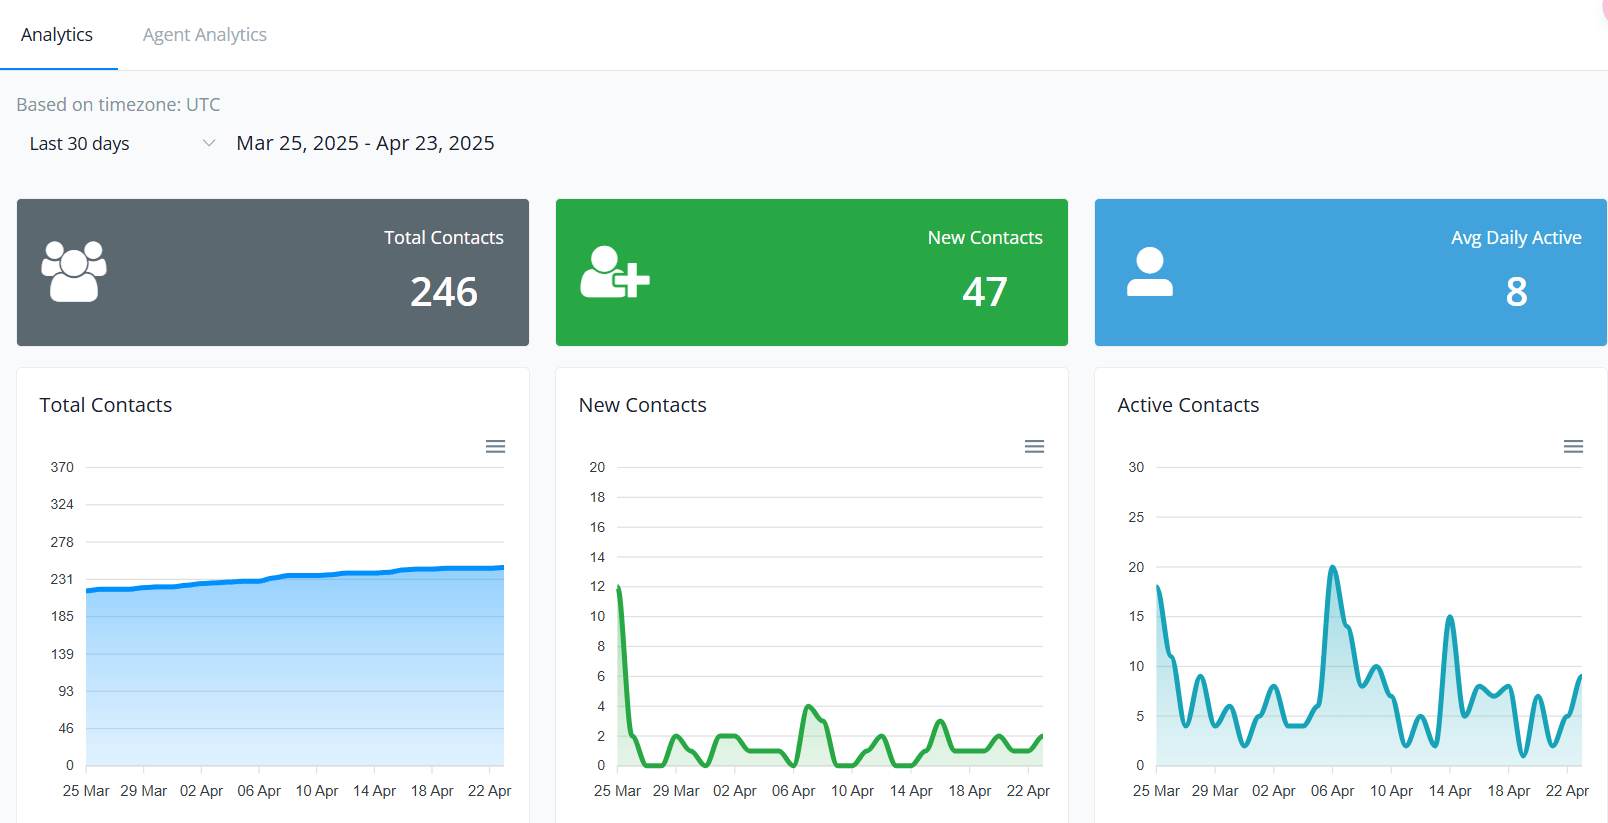
Task: Click the New Contacts 47 value
Action: 984,292
